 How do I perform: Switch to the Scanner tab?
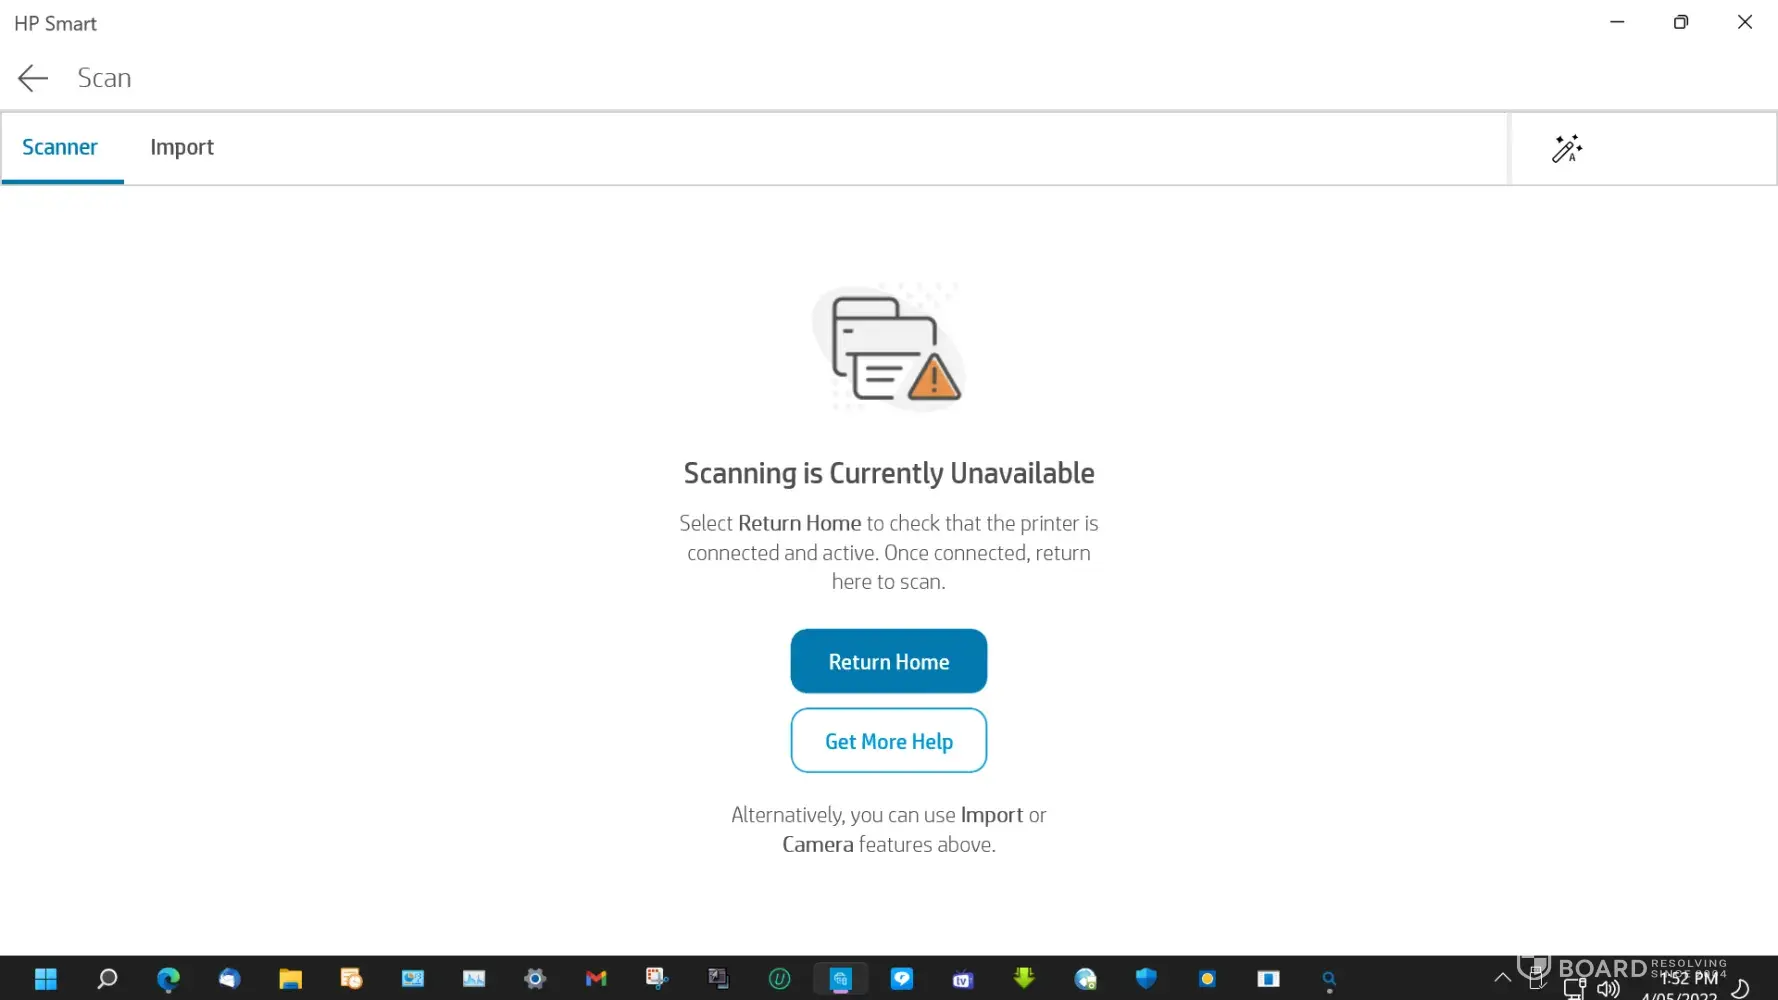[60, 147]
